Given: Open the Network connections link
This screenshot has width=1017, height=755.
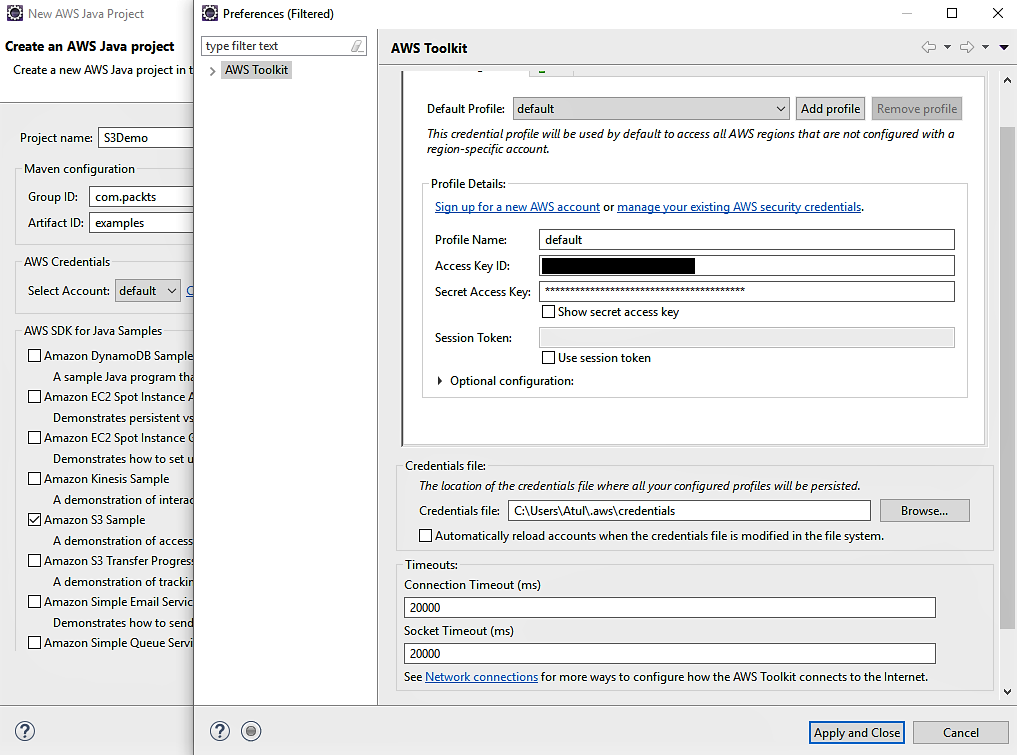Looking at the screenshot, I should tap(481, 677).
